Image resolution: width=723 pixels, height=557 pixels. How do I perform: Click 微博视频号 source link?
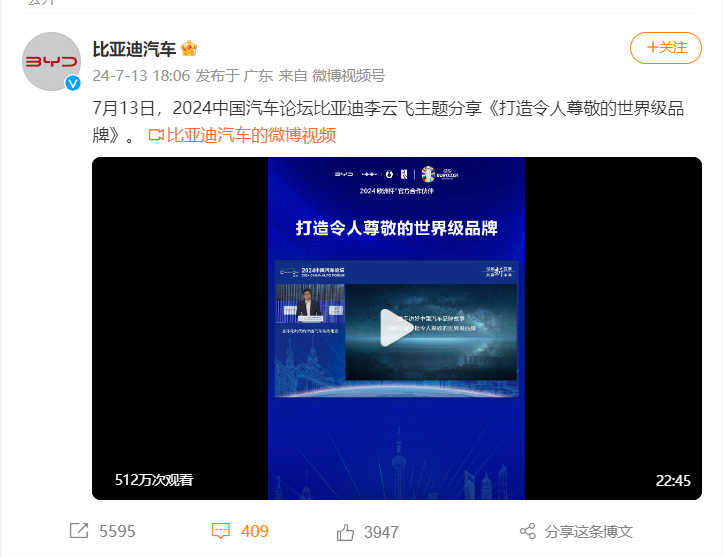point(349,75)
